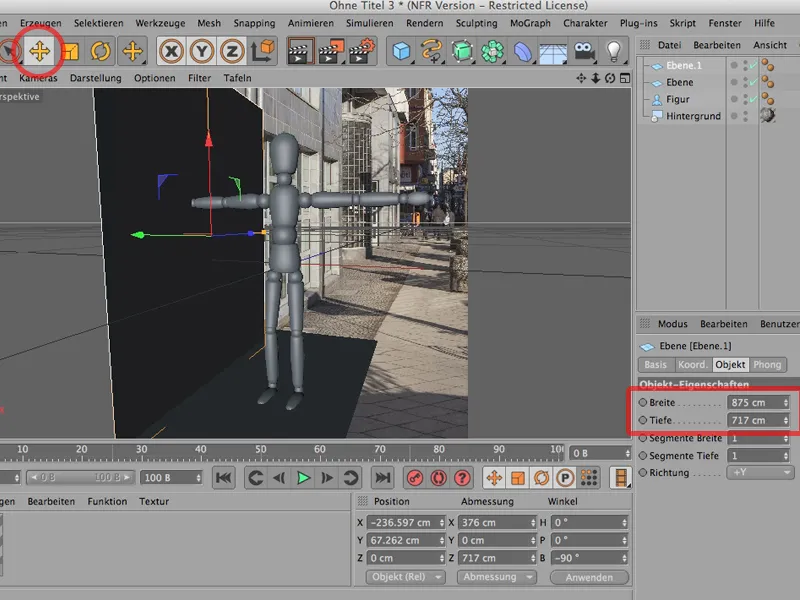Click the current frame 0 B stepper
The width and height of the screenshot is (800, 600).
[628, 453]
